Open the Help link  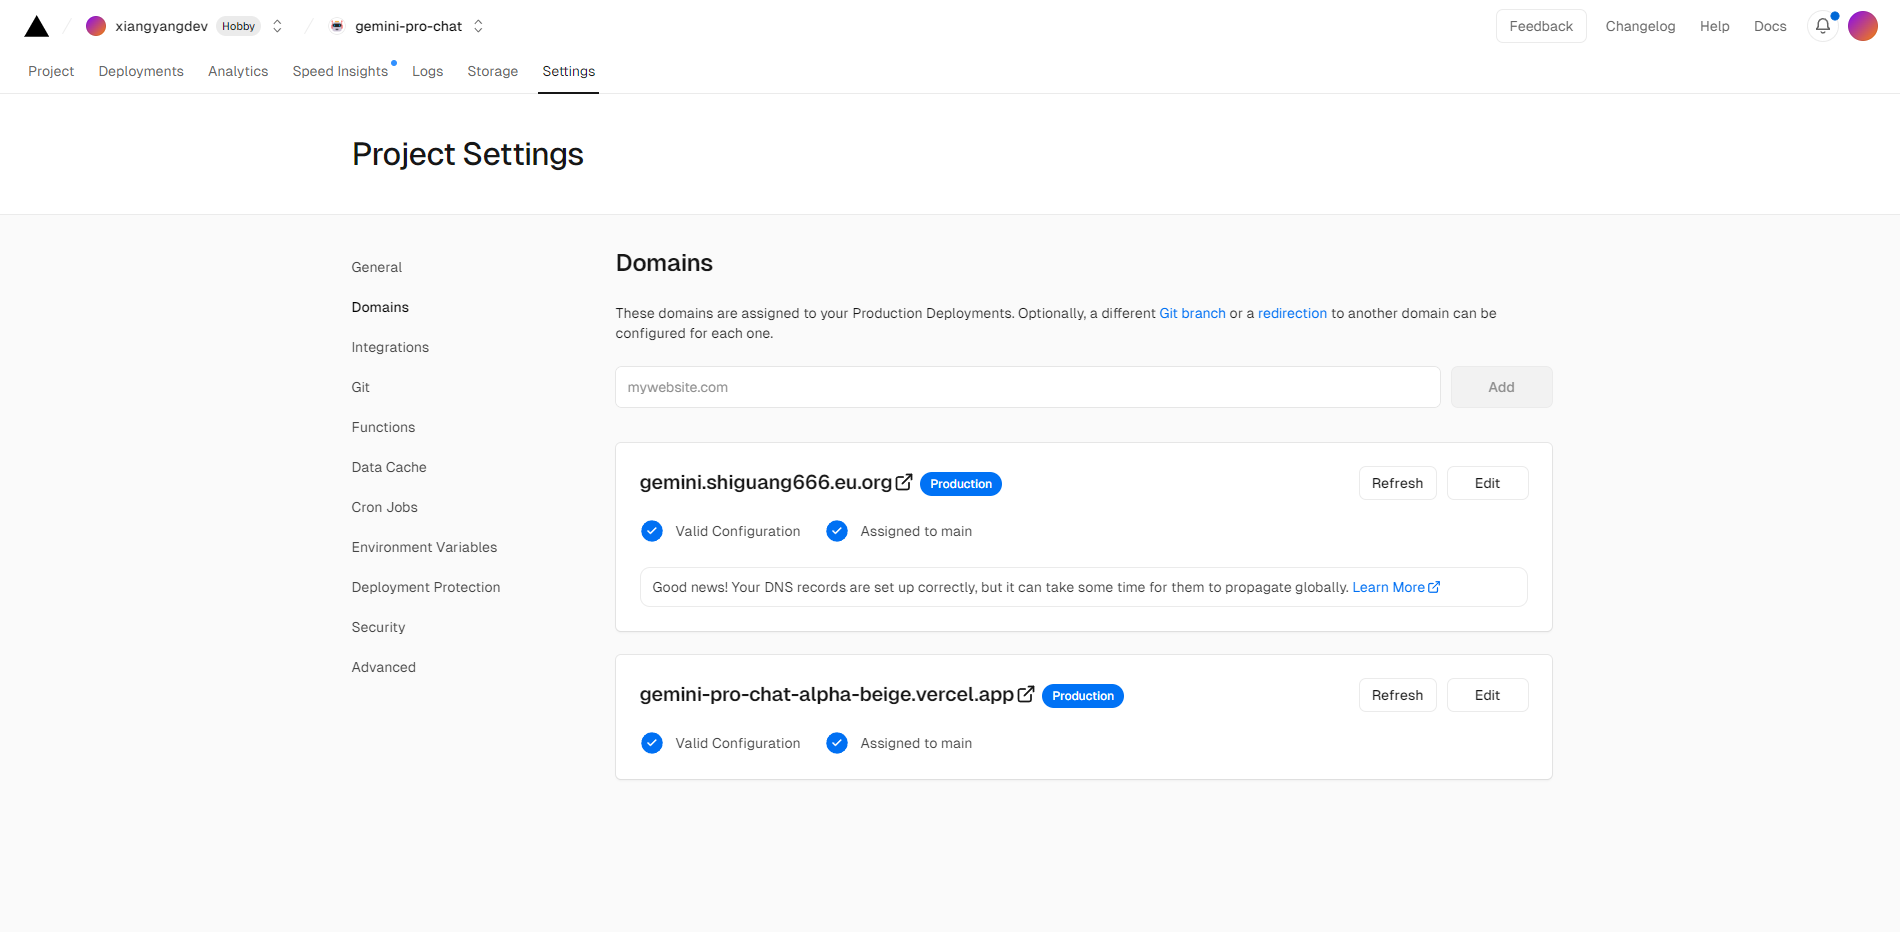coord(1714,26)
